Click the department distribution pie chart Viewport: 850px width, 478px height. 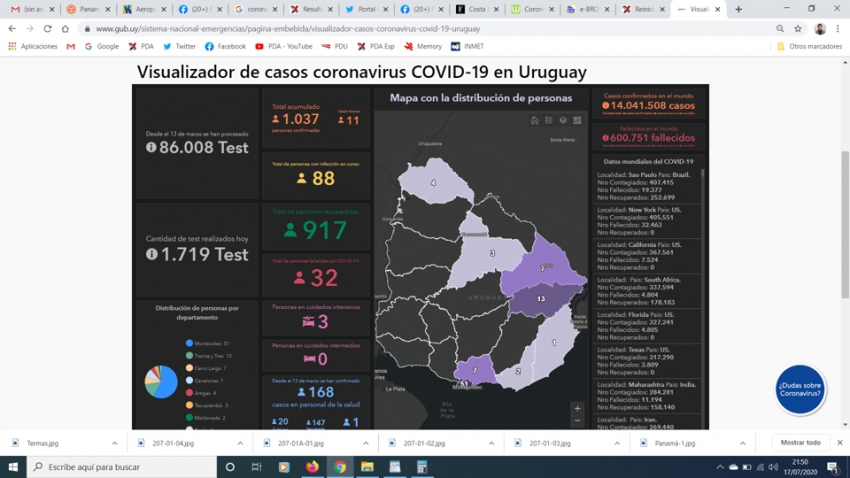point(161,382)
